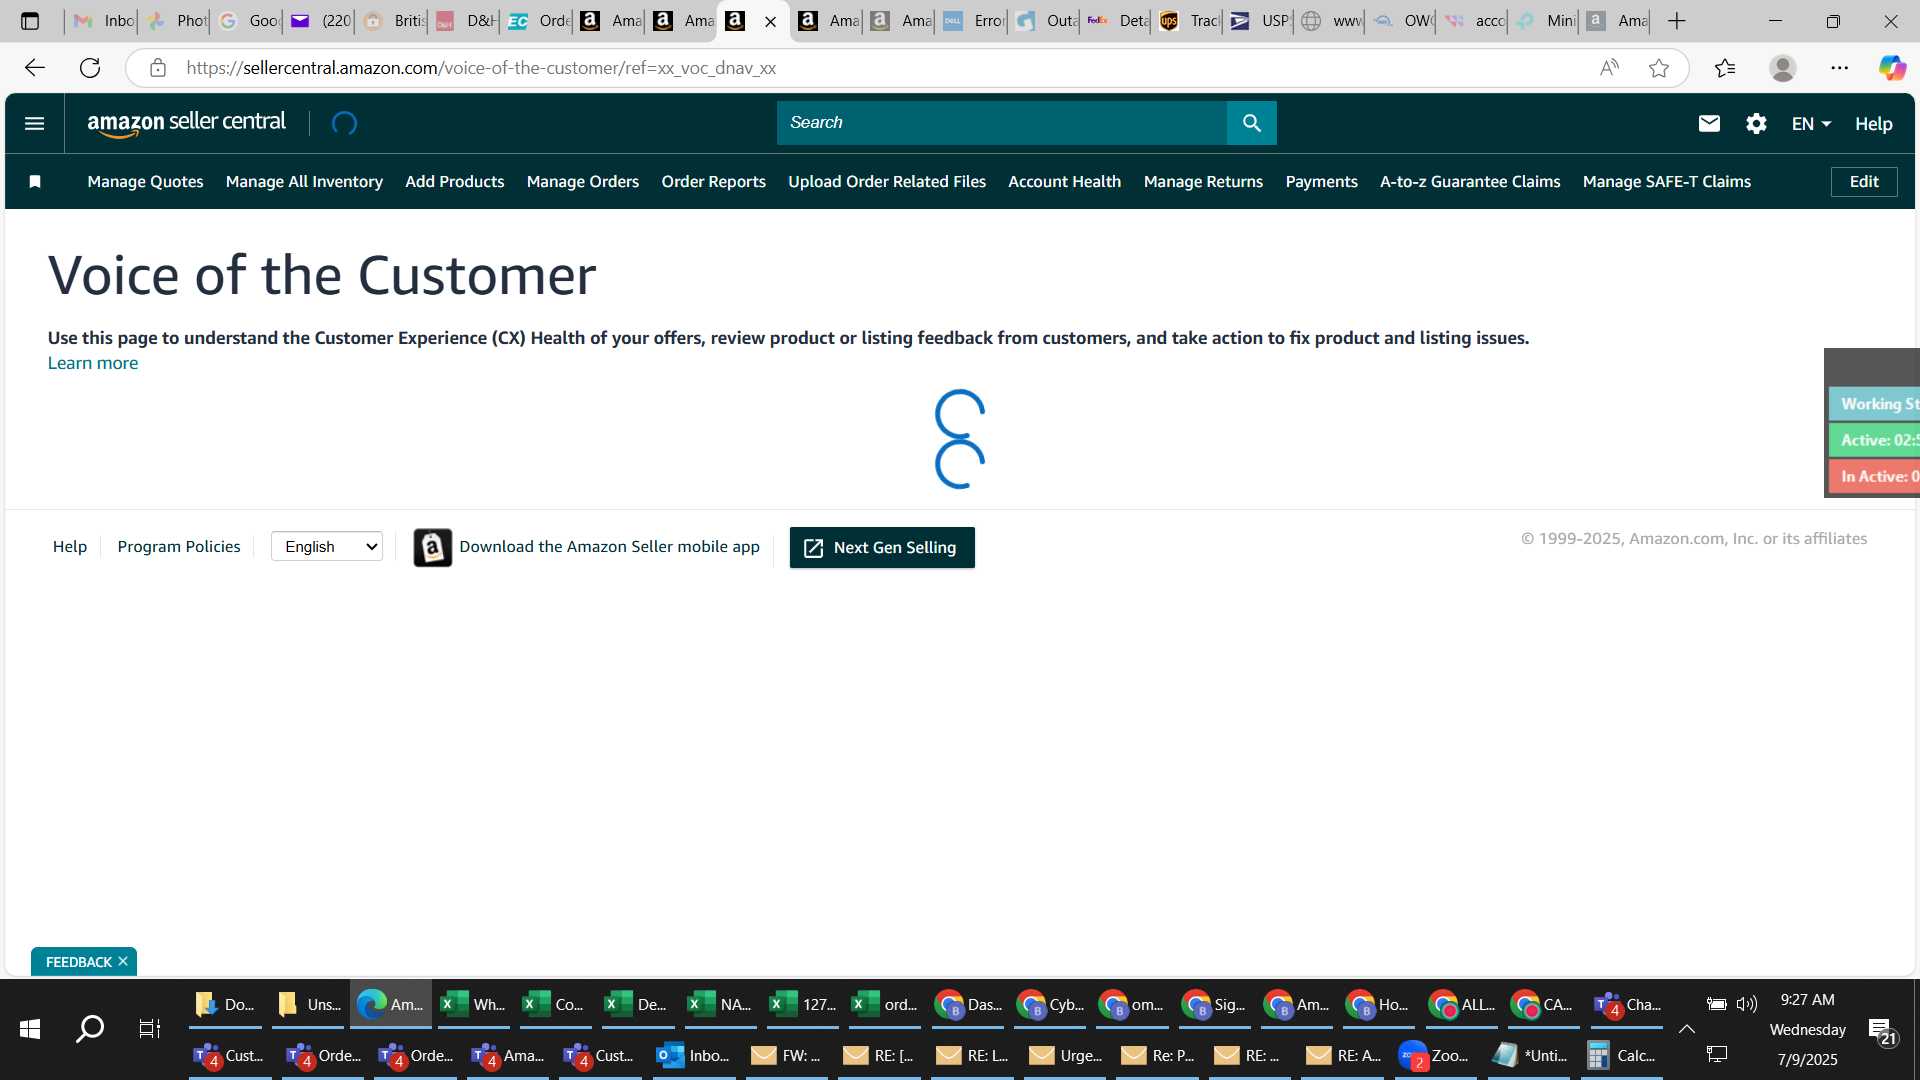Click the Working status widget label
The image size is (1920, 1080).
pos(1875,404)
